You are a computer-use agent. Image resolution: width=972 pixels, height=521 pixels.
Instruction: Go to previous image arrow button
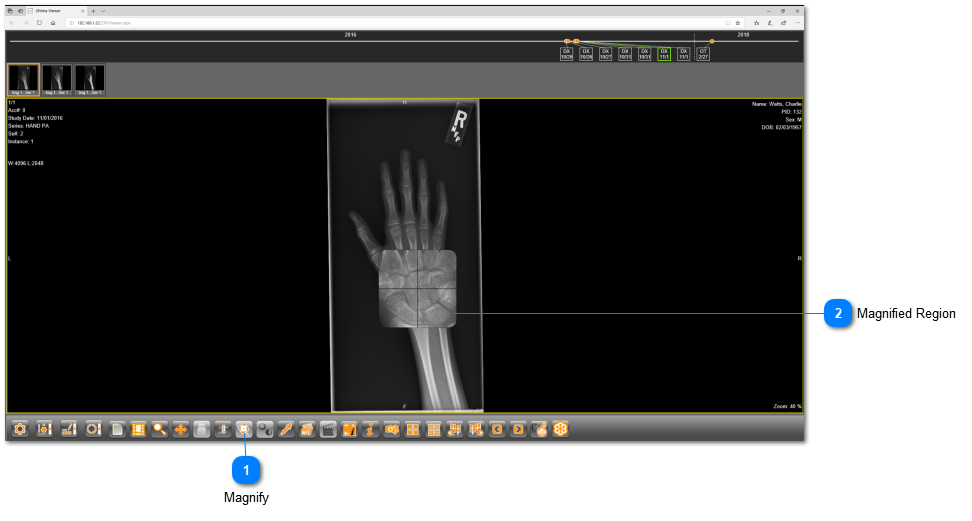[x=497, y=429]
